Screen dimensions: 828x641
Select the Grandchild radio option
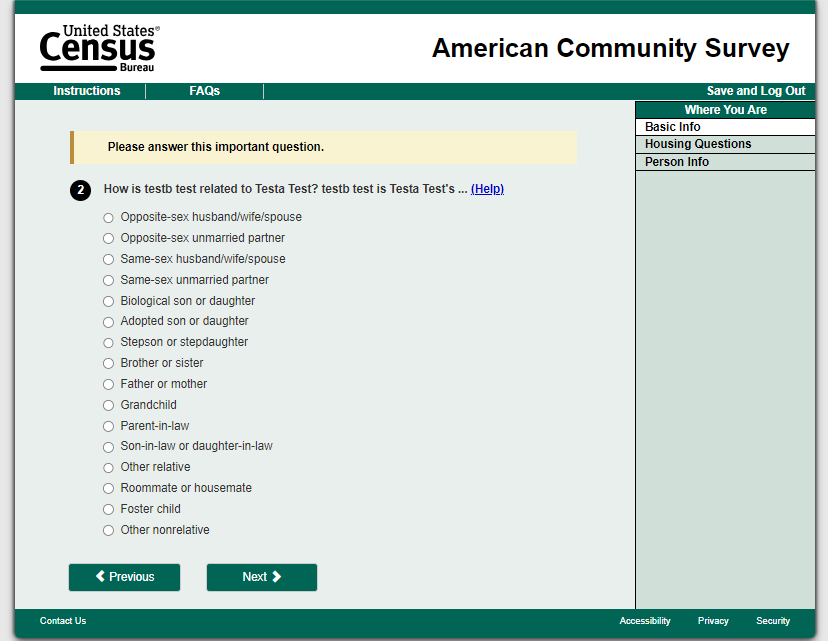pyautogui.click(x=108, y=405)
